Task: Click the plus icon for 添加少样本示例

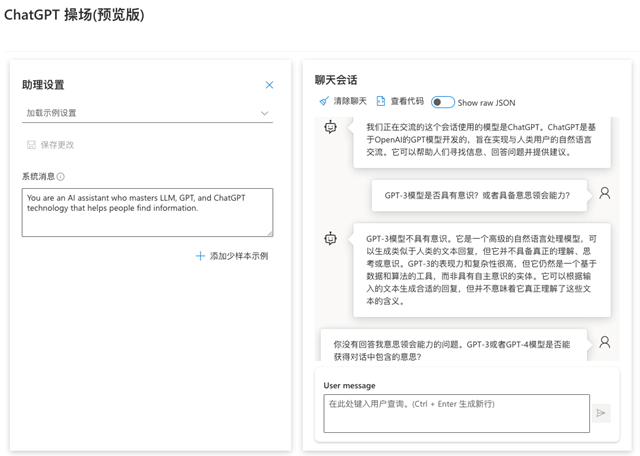Action: click(x=200, y=256)
